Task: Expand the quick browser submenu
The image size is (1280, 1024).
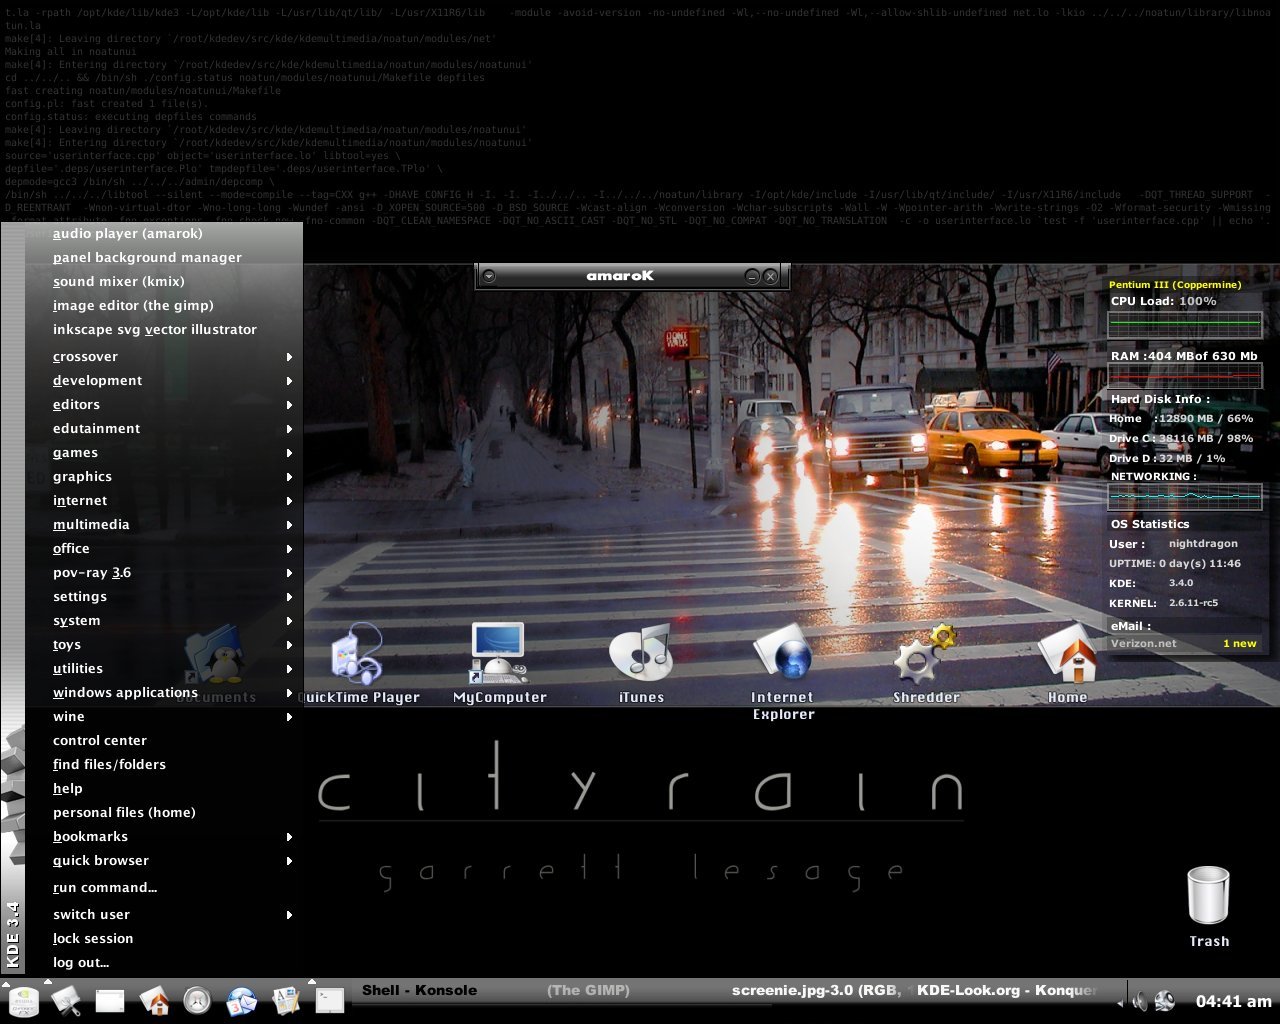Action: (x=164, y=861)
